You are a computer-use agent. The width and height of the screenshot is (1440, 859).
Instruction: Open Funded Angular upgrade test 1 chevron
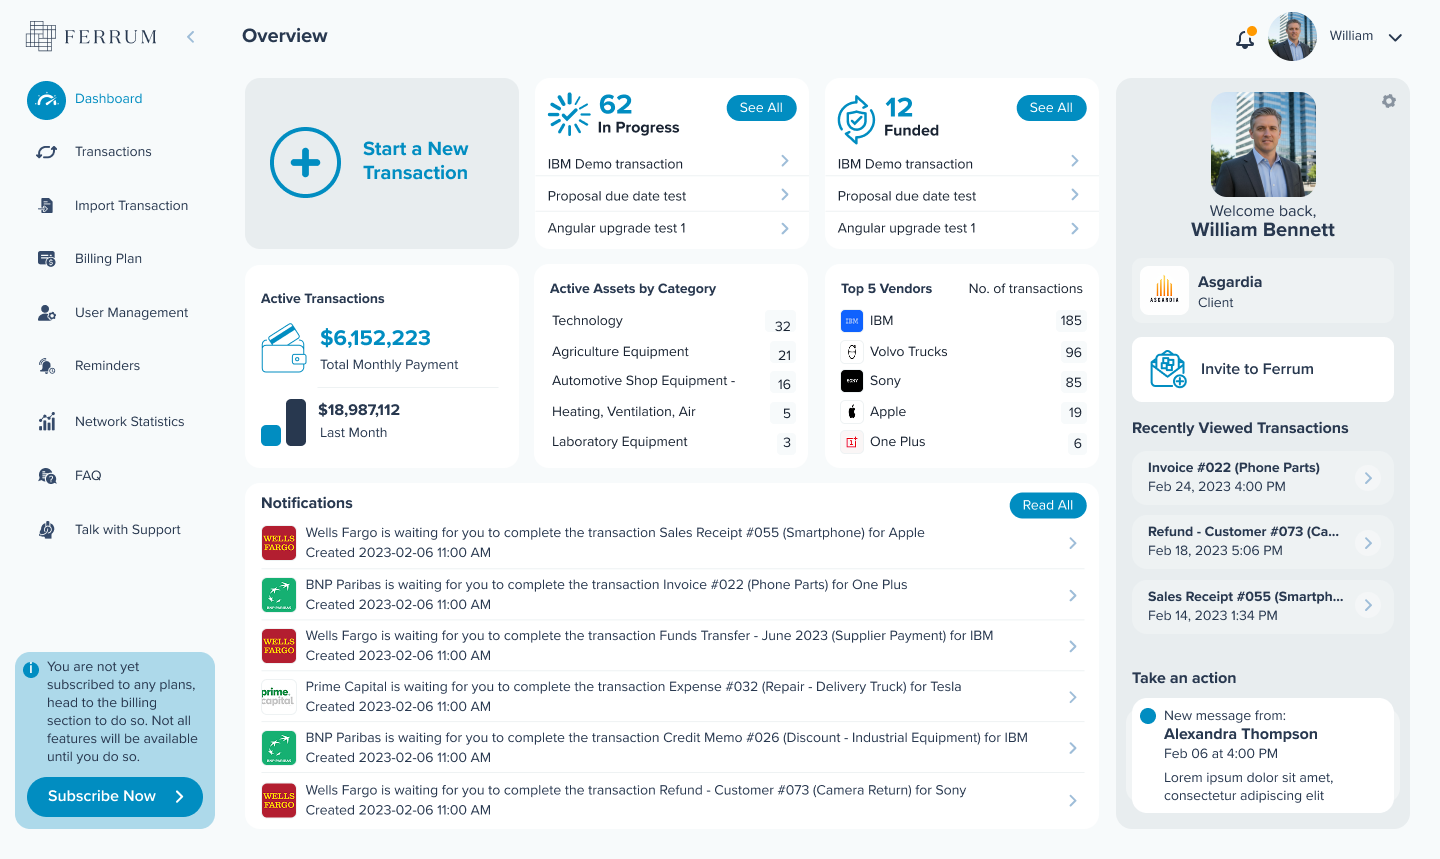pyautogui.click(x=1075, y=229)
